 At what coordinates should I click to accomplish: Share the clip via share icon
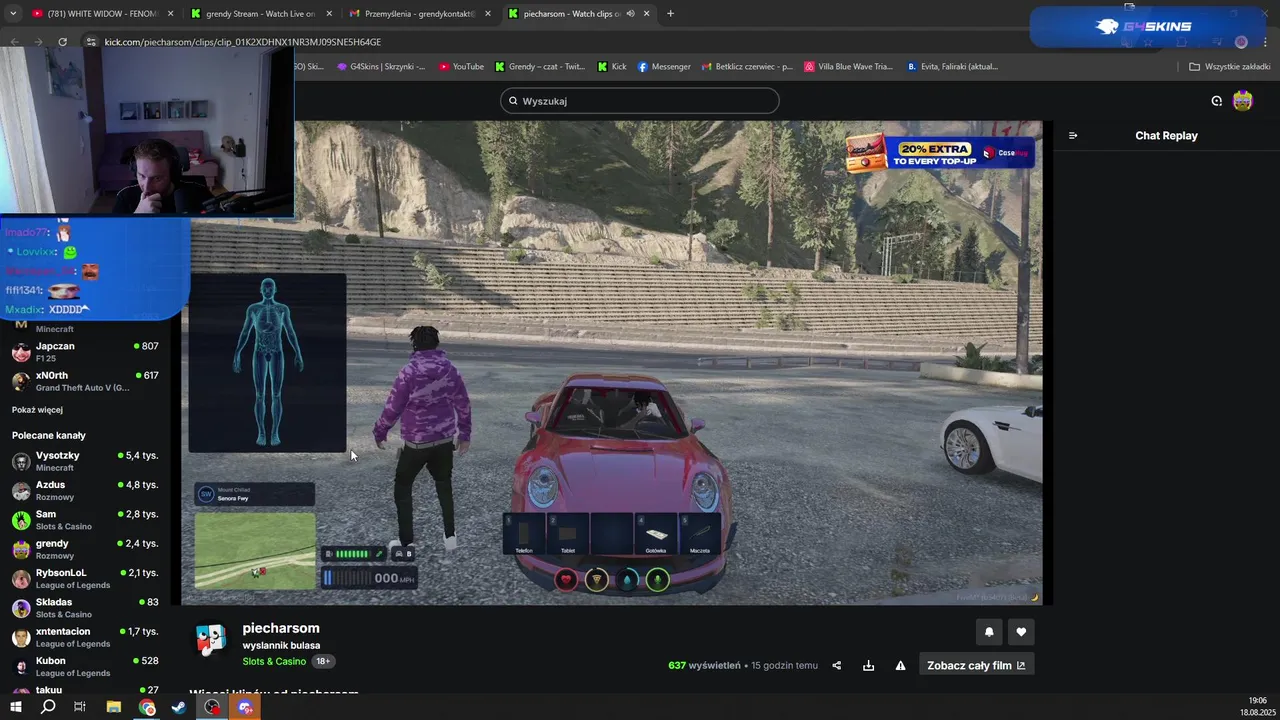(837, 665)
